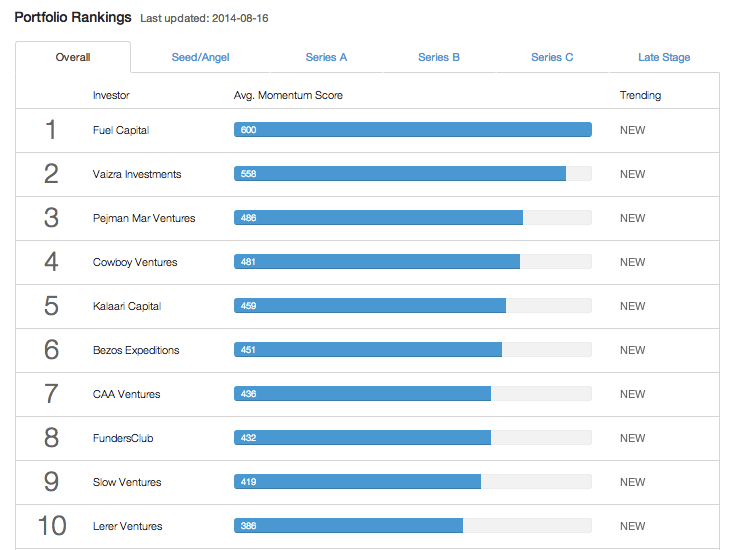The height and width of the screenshot is (550, 733).
Task: Click the 386 score bar for Lerer Ventures
Action: click(x=349, y=525)
